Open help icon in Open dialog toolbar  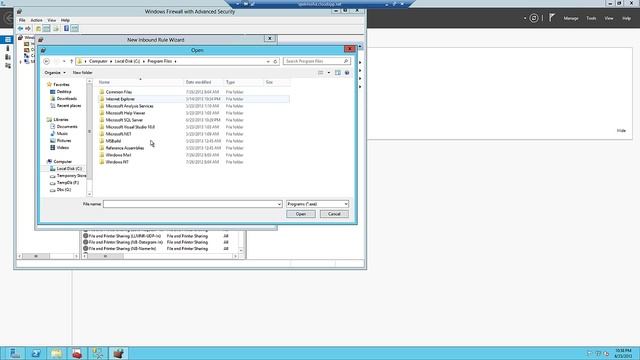(x=347, y=73)
